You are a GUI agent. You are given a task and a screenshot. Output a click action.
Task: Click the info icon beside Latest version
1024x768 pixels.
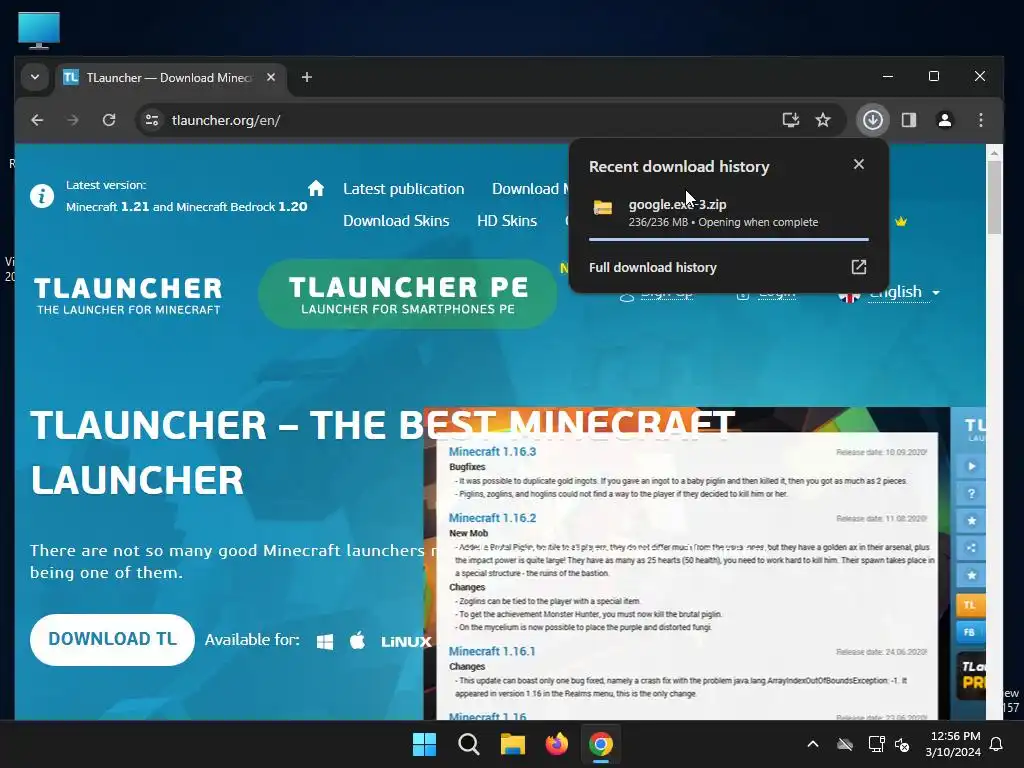coord(42,196)
